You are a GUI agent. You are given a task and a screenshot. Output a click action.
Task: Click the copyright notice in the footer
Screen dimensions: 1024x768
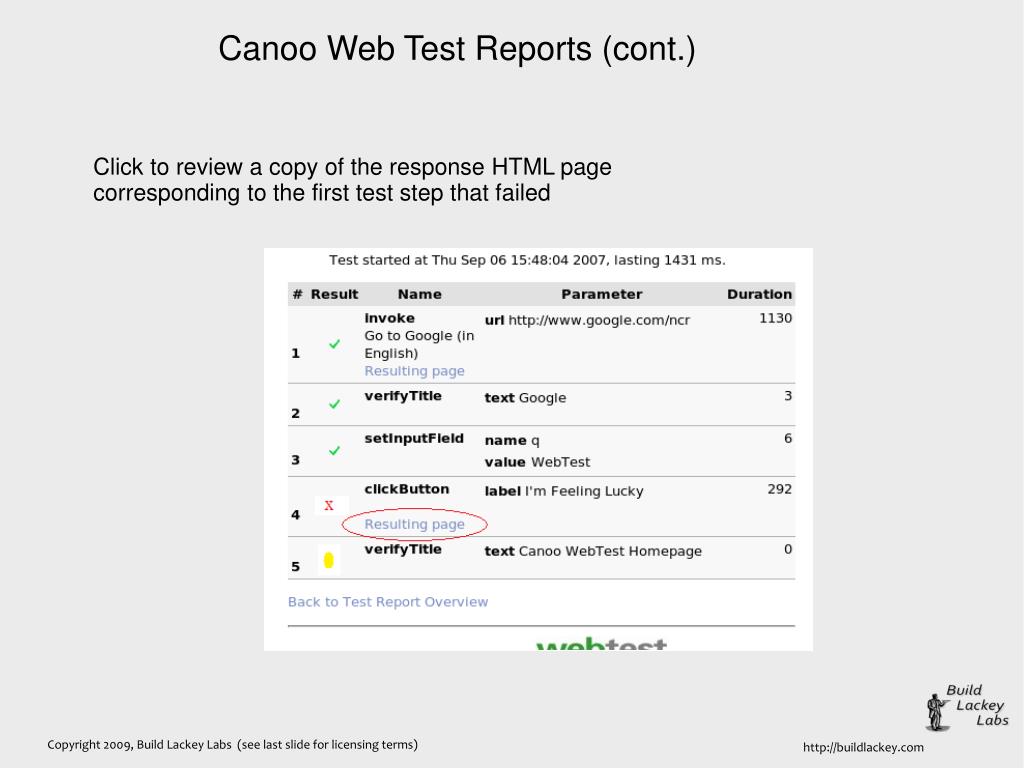click(232, 744)
